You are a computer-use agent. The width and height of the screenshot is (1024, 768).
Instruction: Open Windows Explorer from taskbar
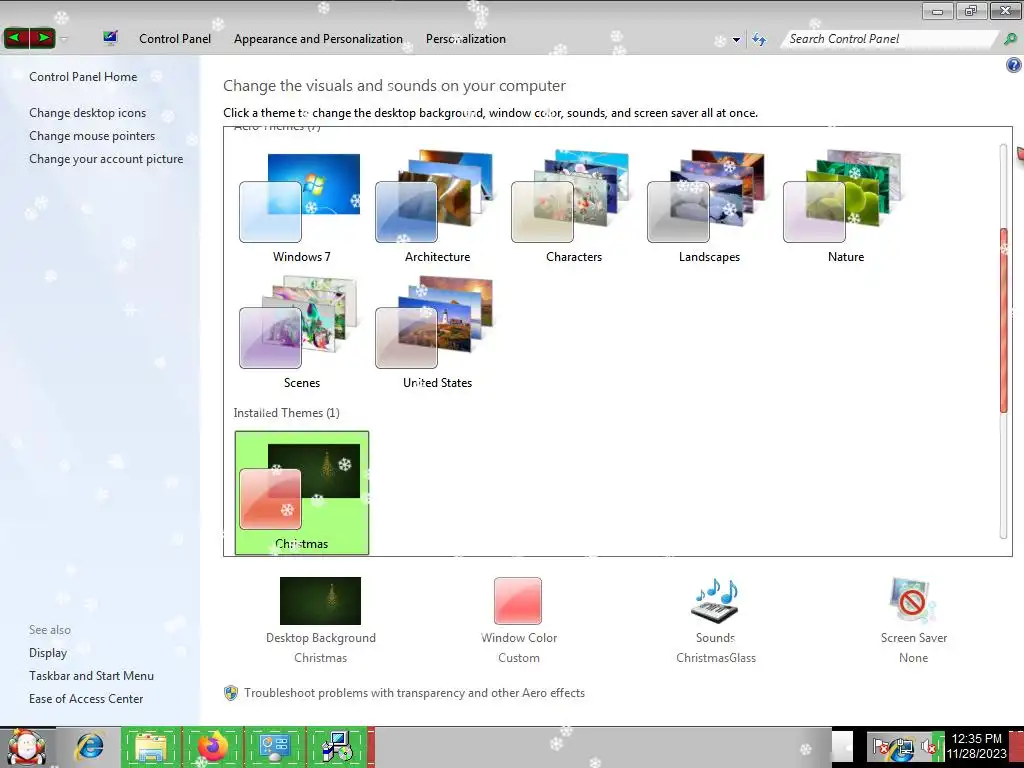tap(151, 747)
